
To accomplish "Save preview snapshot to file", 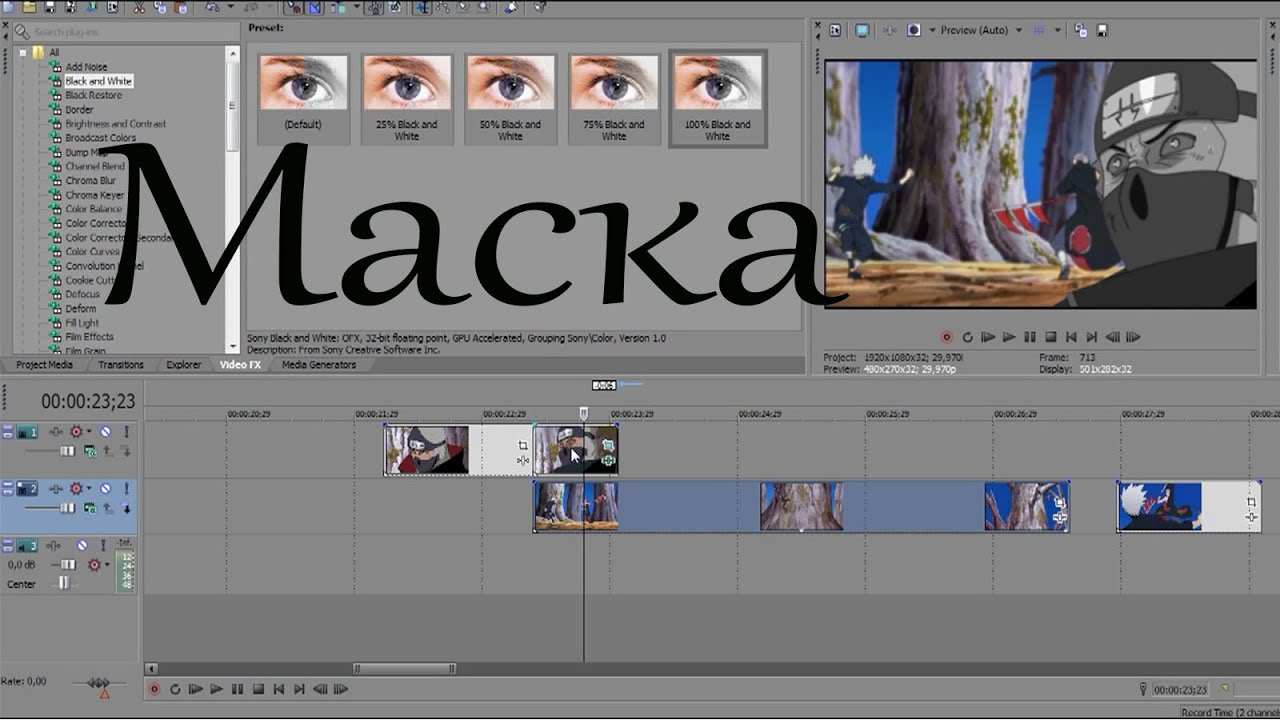I will 1101,30.
